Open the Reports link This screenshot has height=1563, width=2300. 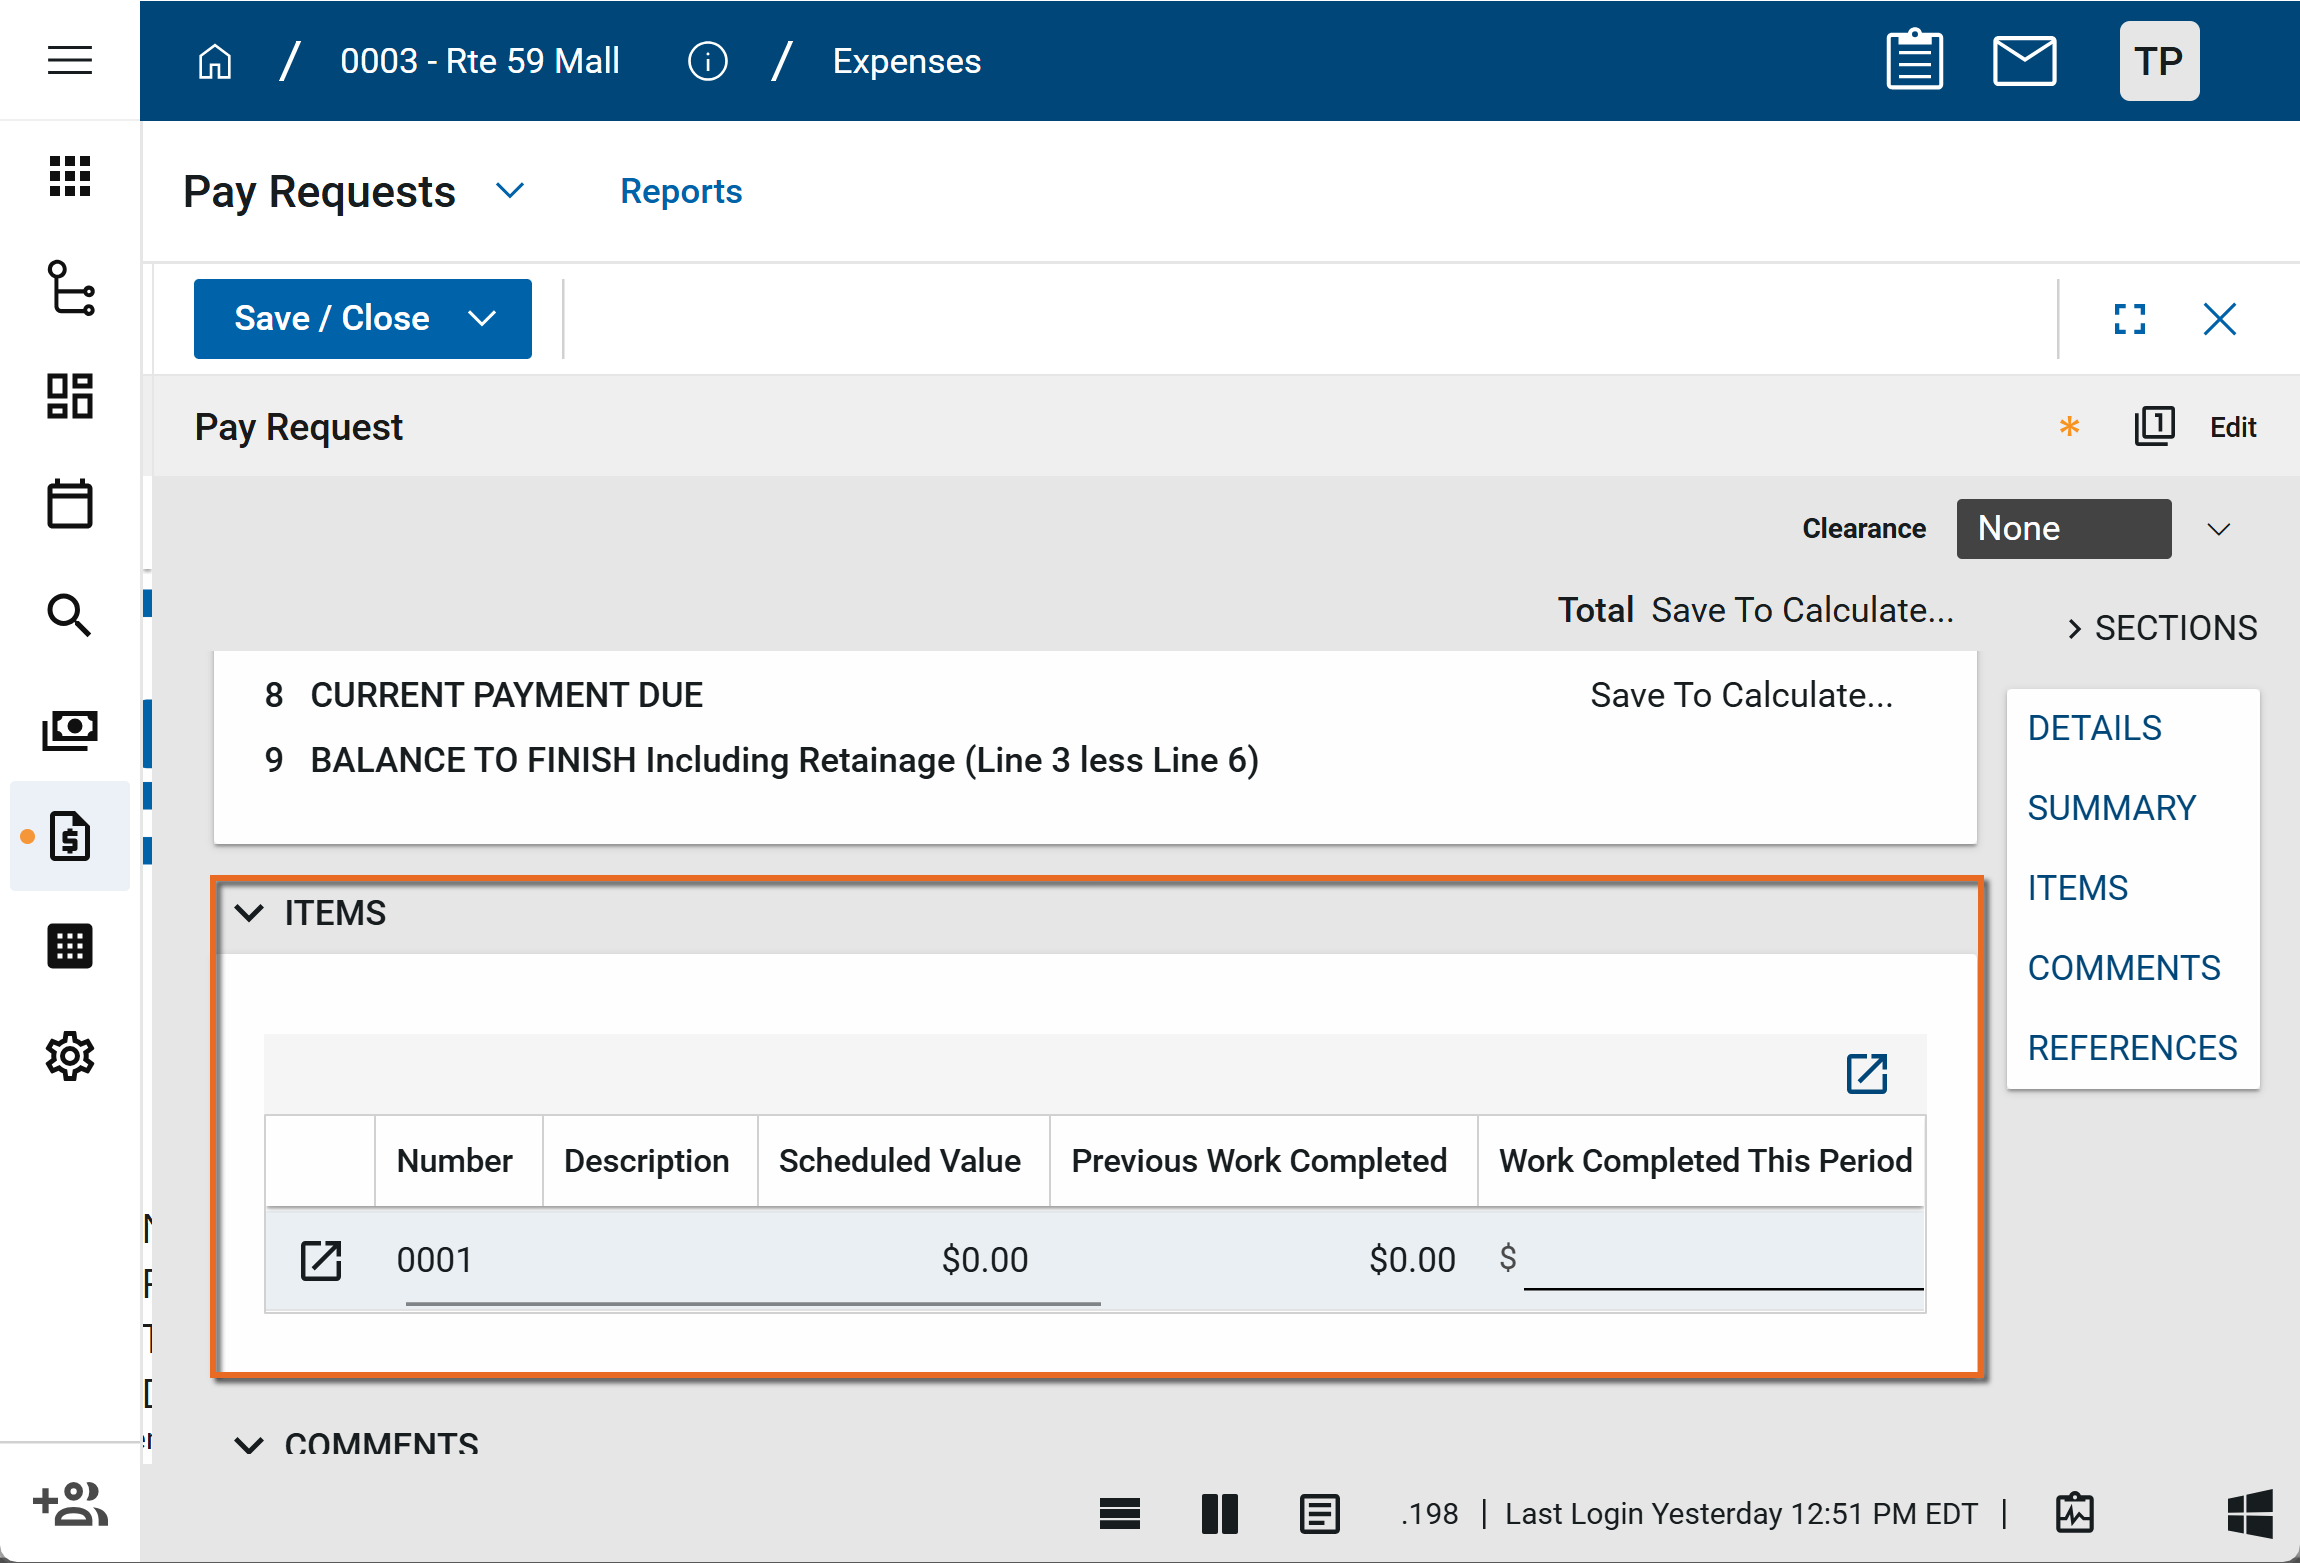click(681, 191)
